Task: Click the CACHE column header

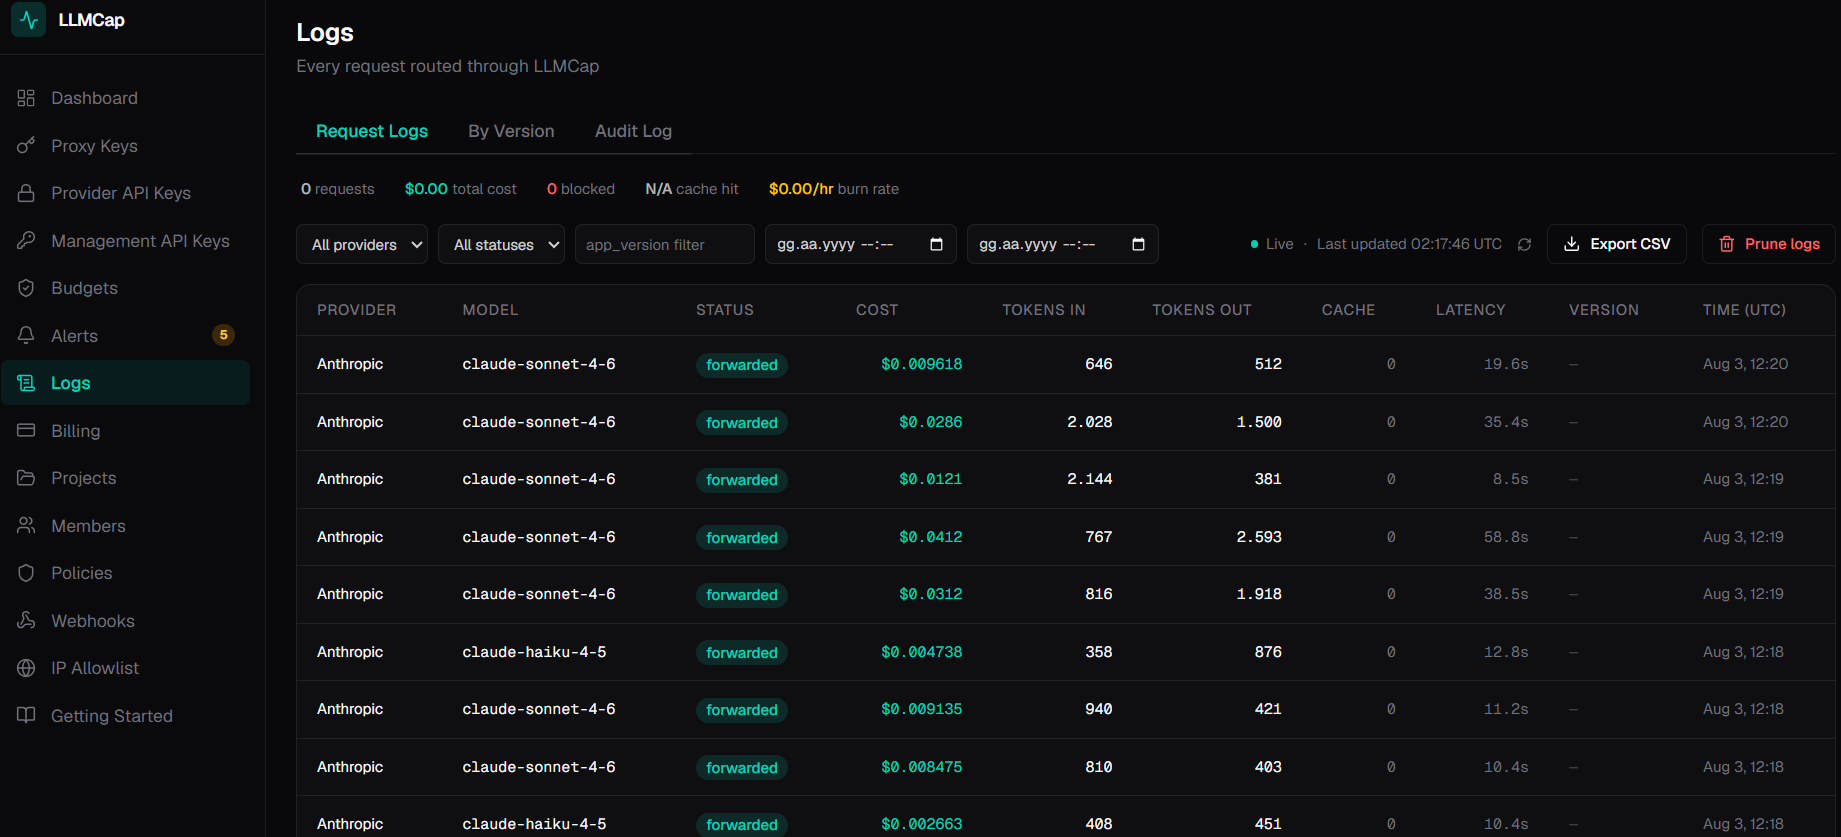Action: pos(1348,310)
